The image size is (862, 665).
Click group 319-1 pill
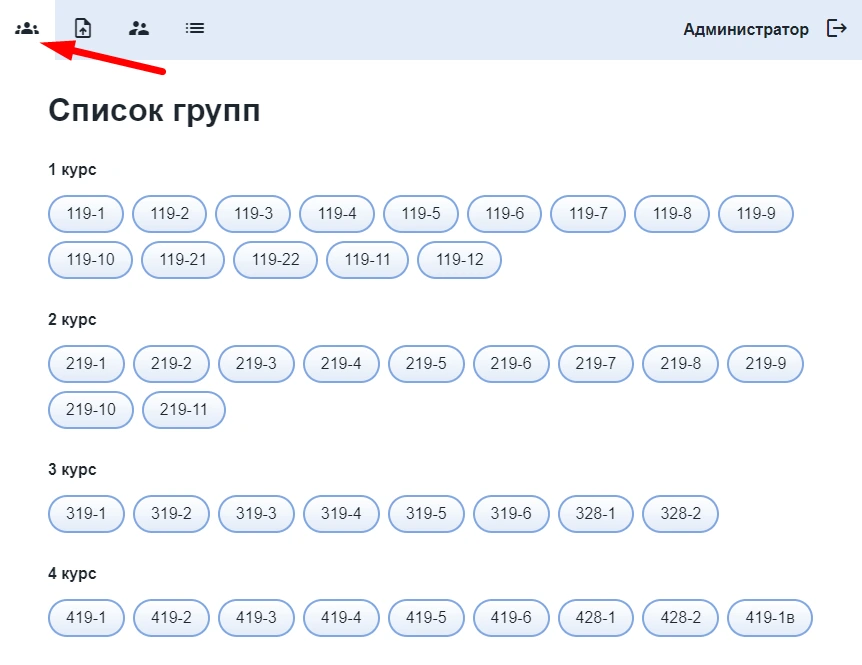[86, 514]
